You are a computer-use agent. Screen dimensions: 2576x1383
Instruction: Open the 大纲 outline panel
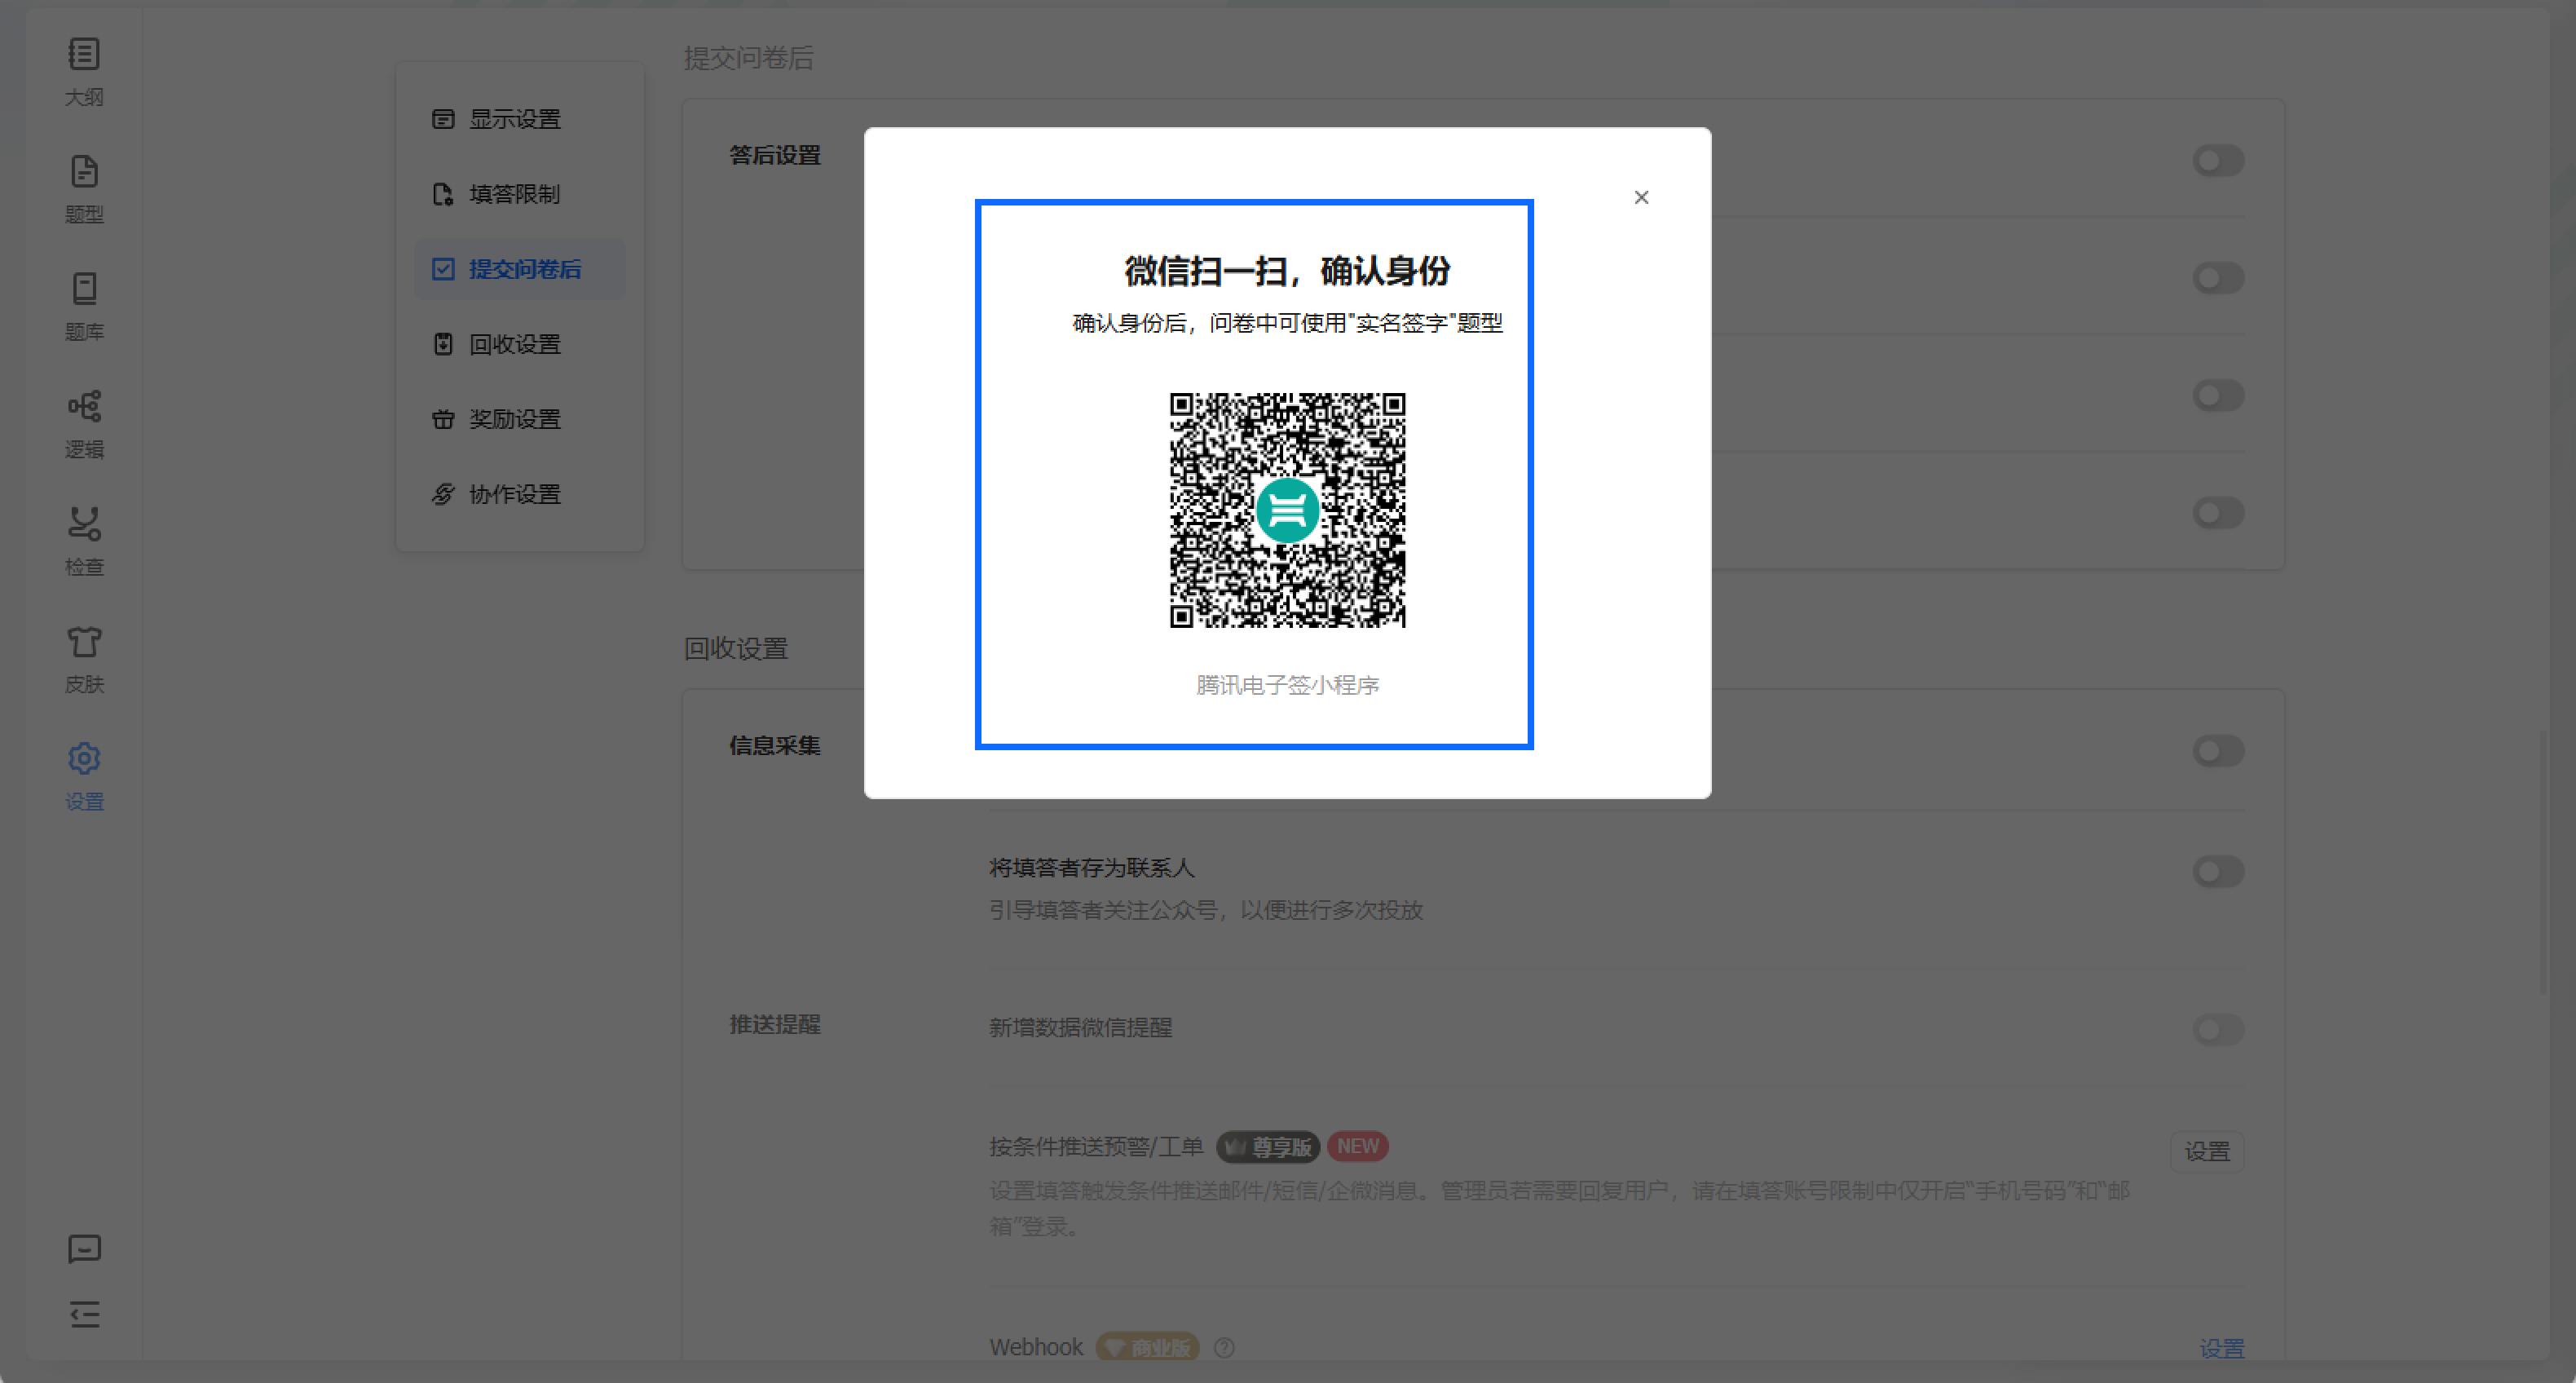pos(84,71)
